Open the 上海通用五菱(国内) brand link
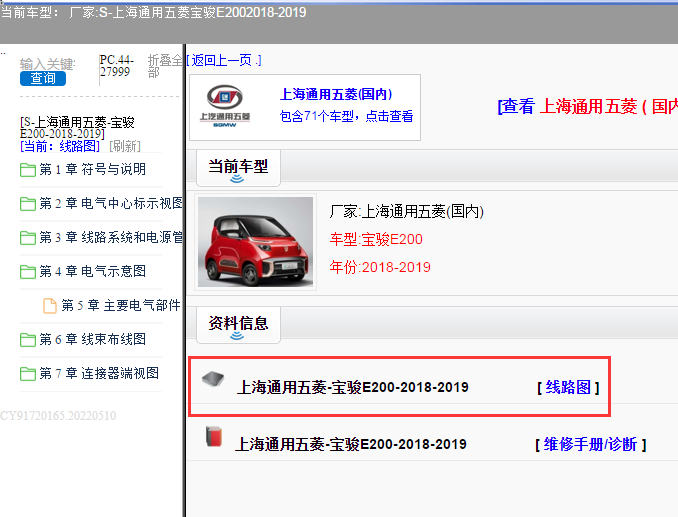The width and height of the screenshot is (678, 517). 336,94
